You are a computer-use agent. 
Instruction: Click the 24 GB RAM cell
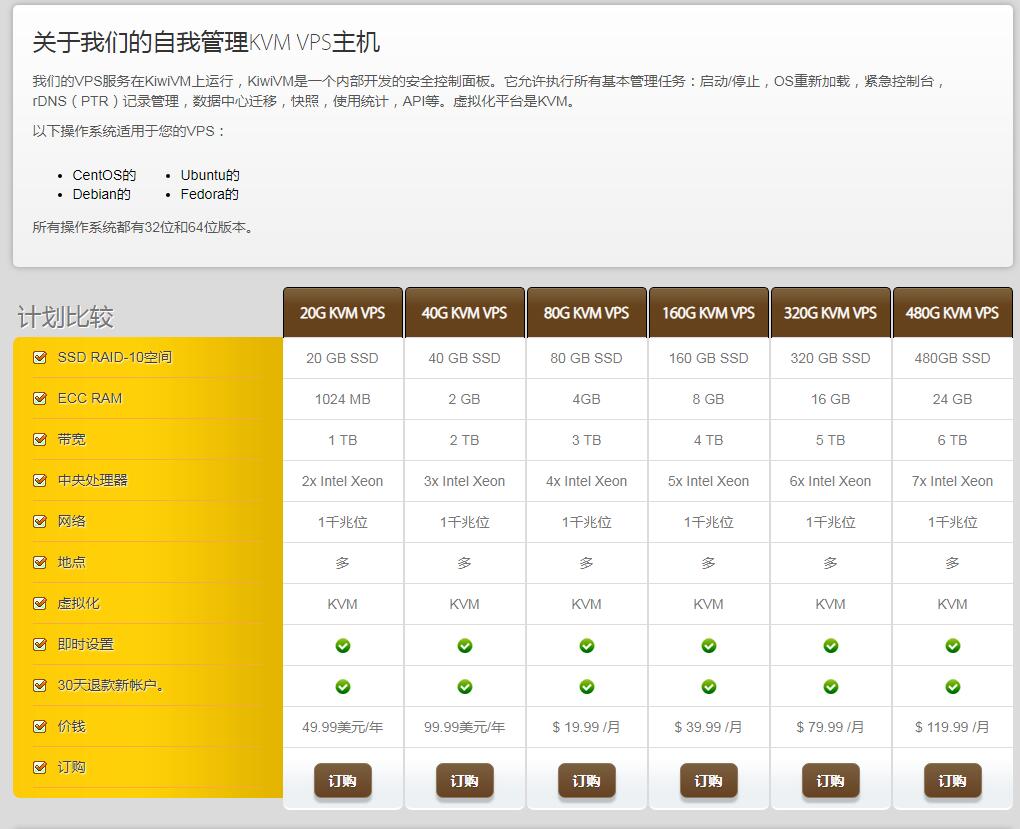(952, 399)
